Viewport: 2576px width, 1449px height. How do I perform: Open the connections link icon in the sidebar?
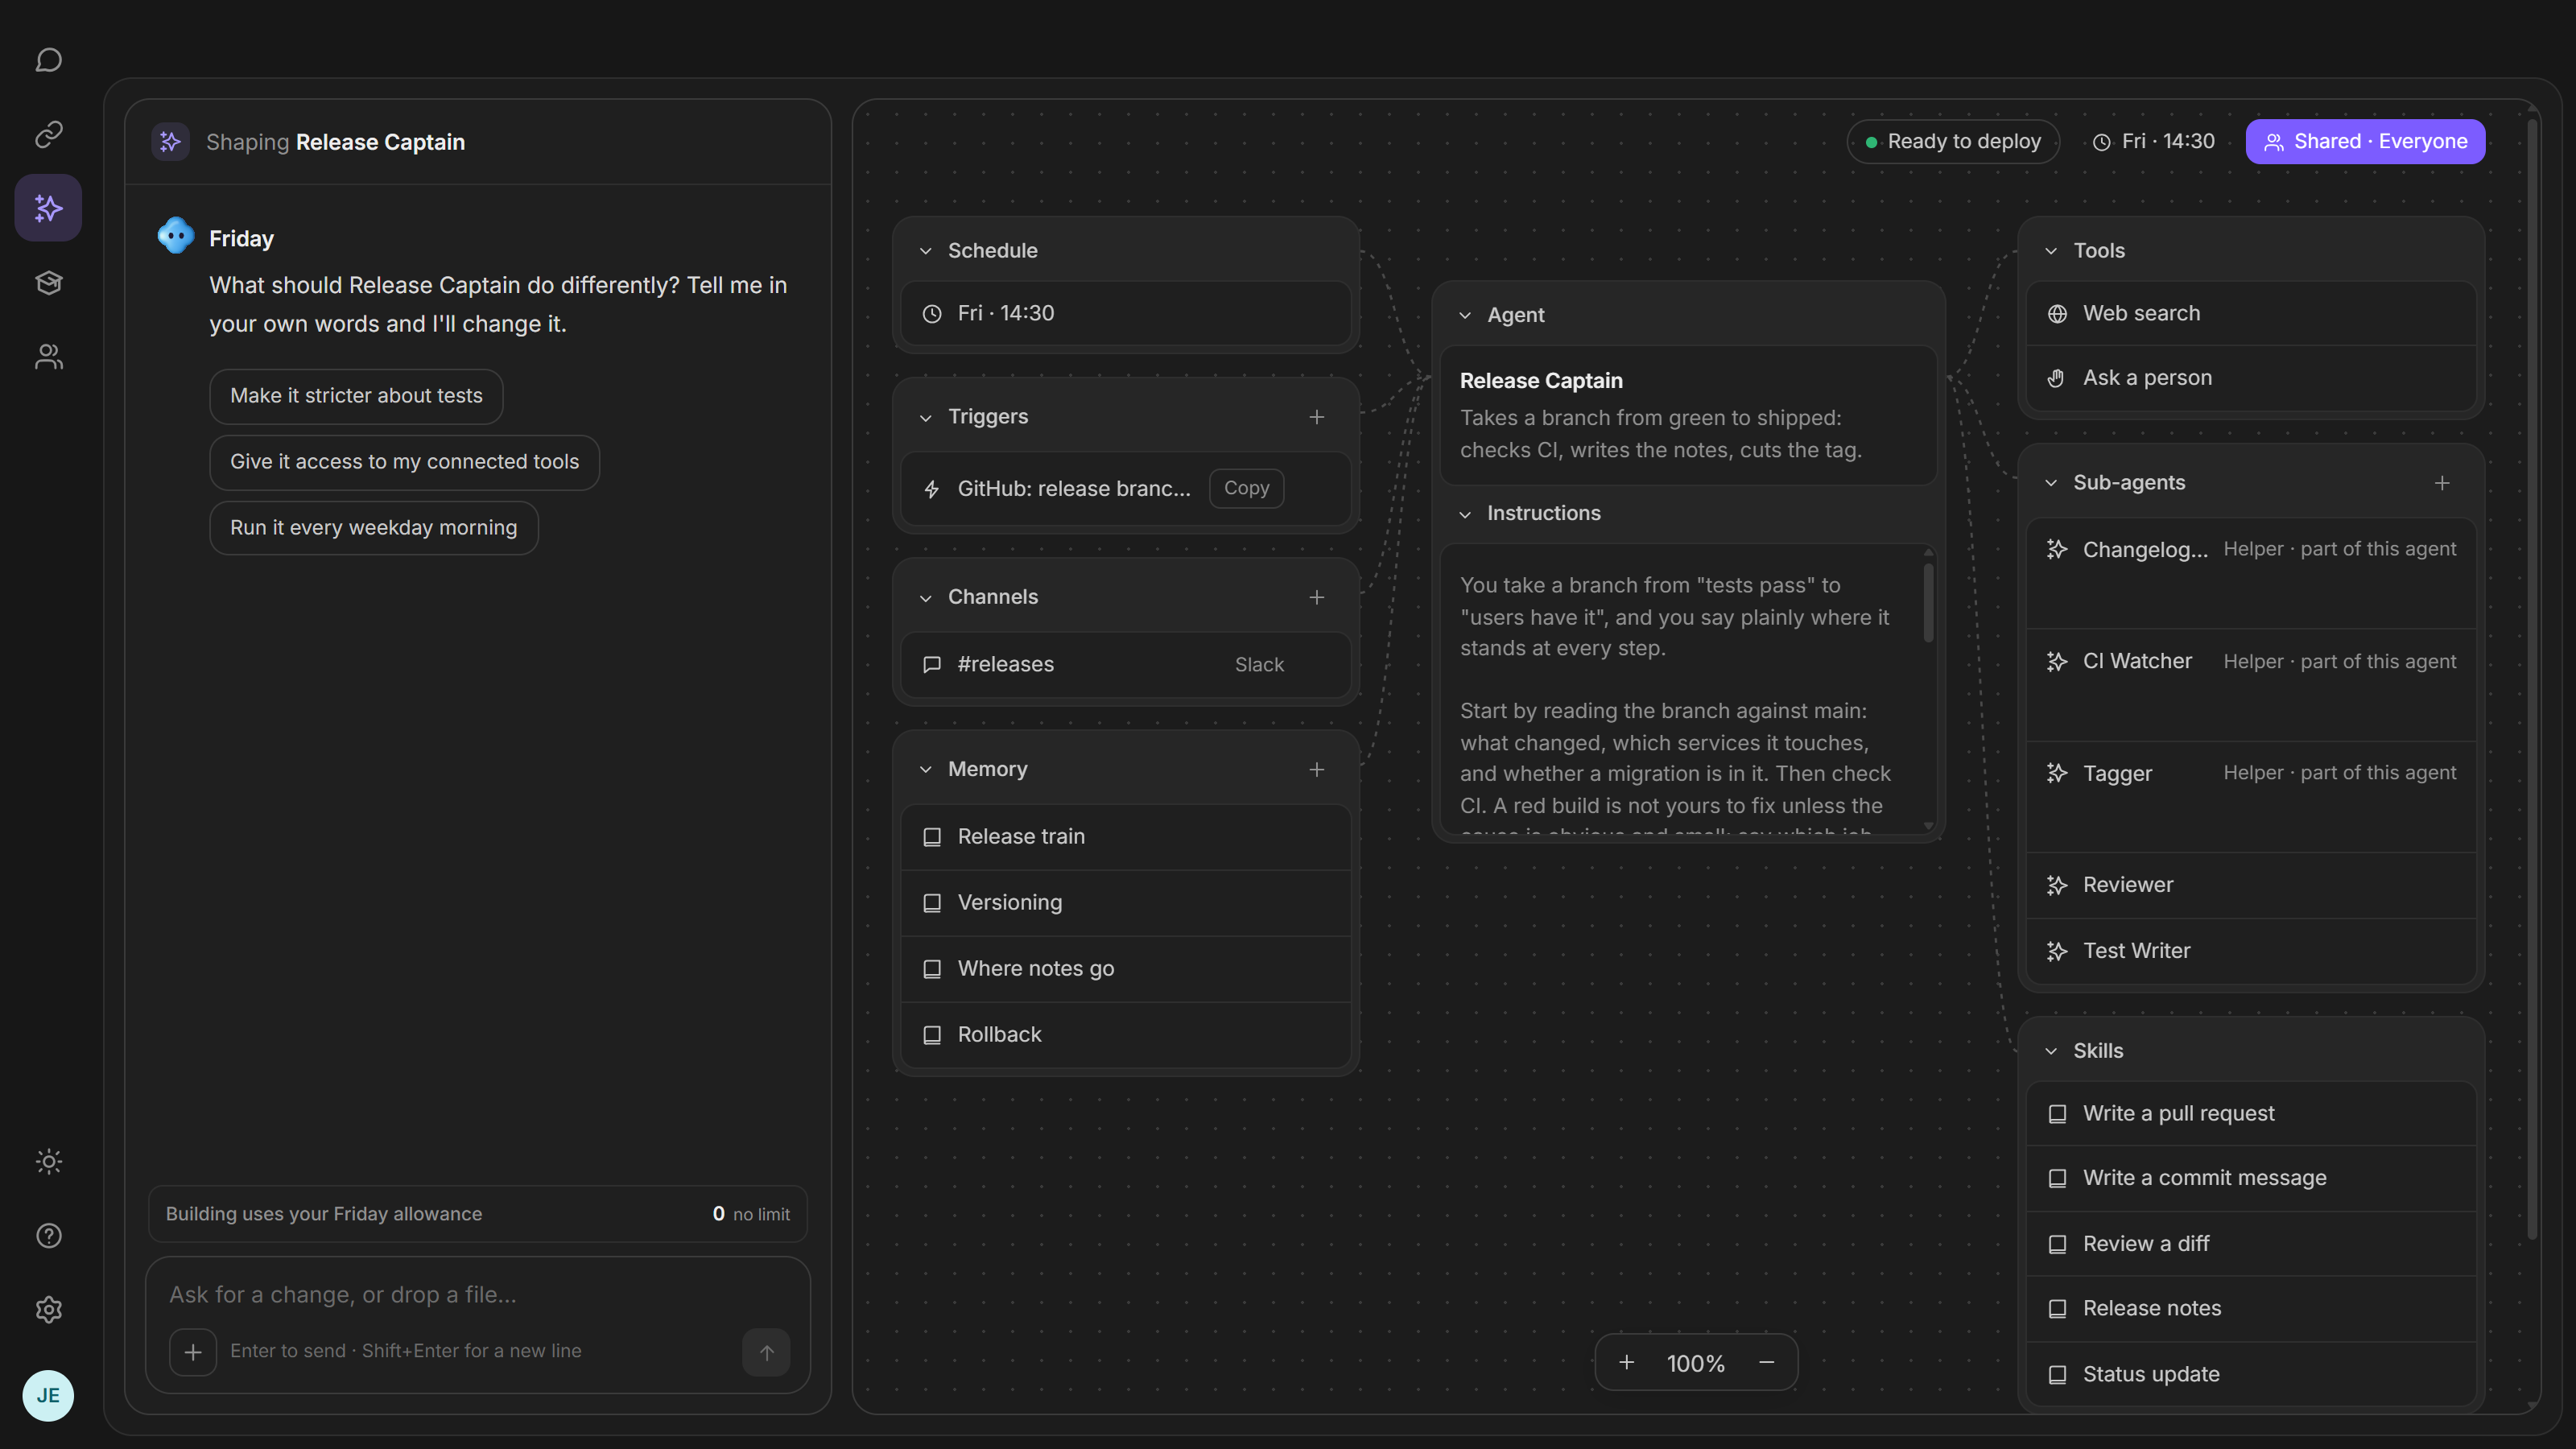(48, 134)
